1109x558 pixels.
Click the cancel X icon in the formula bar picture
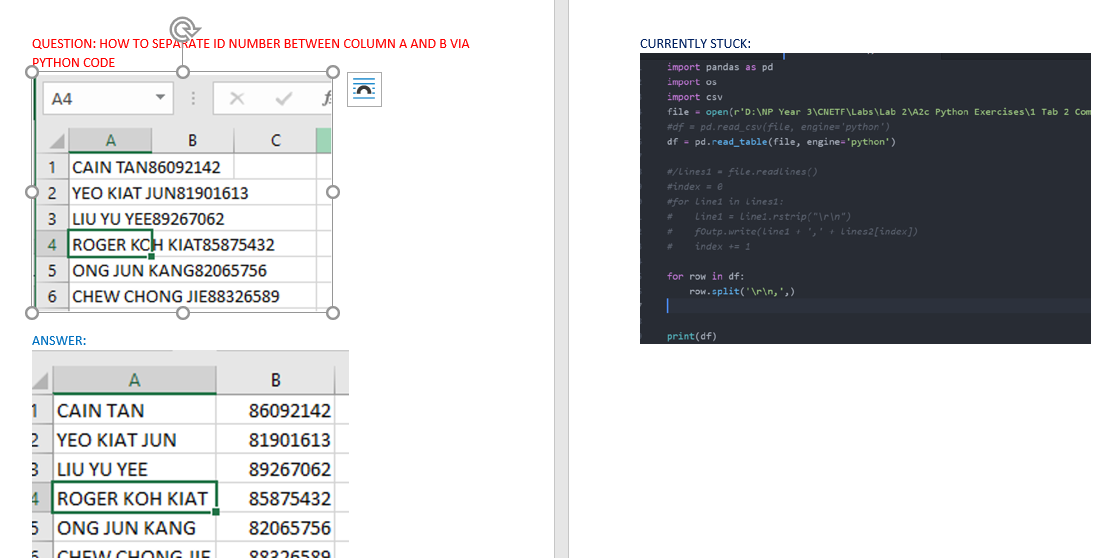tap(237, 99)
